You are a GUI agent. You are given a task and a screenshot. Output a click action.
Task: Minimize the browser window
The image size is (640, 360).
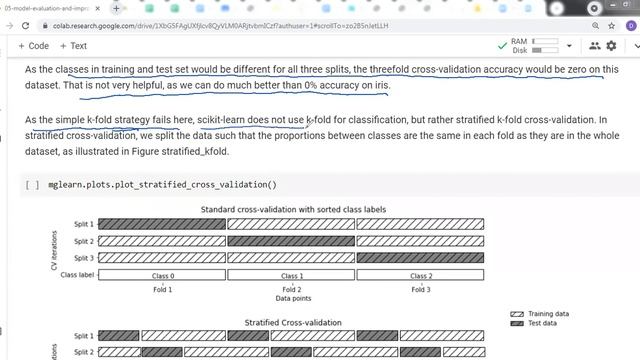click(x=612, y=5)
